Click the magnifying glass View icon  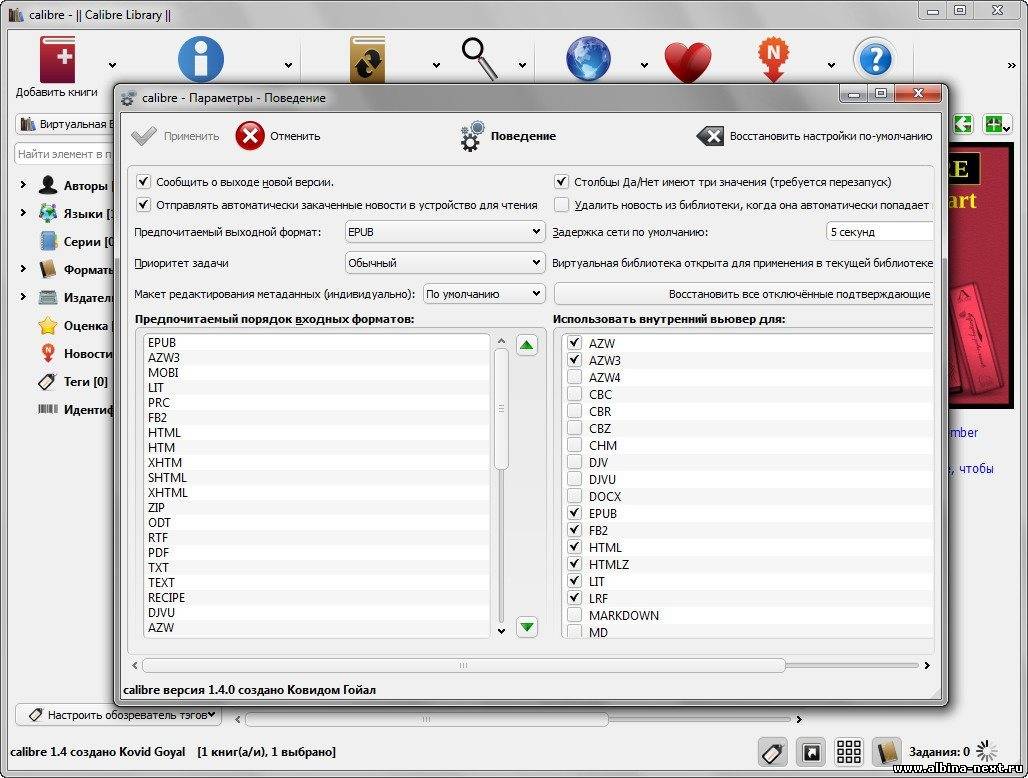click(479, 59)
